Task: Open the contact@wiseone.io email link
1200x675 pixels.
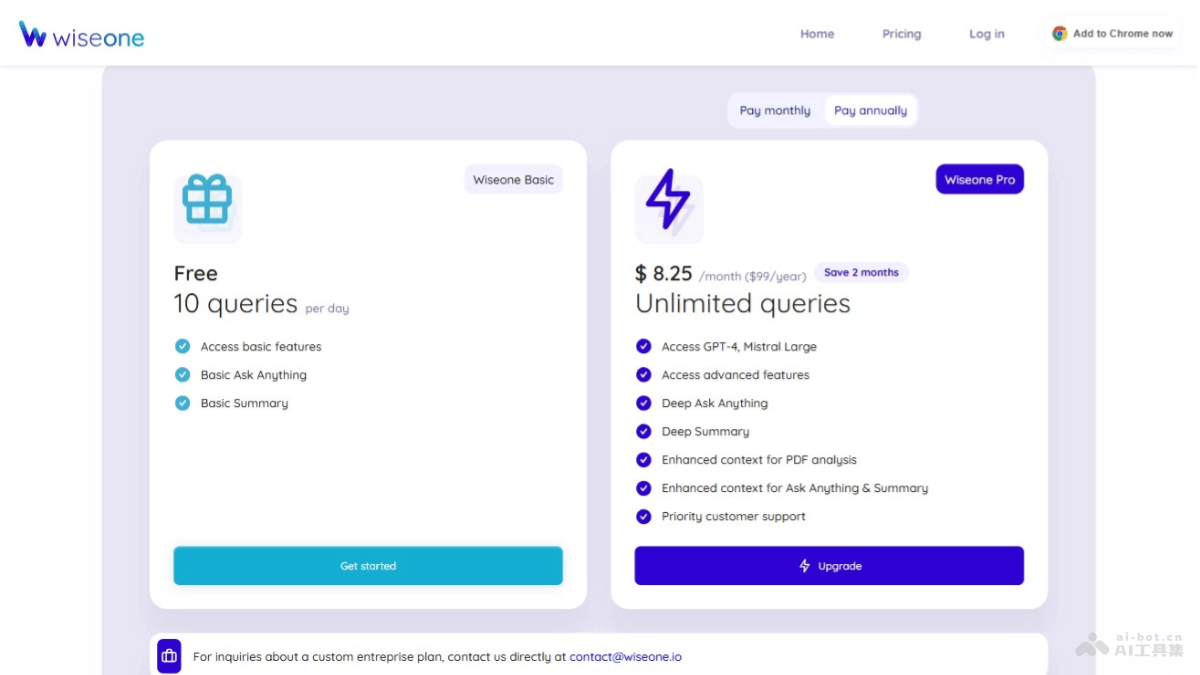Action: coord(625,657)
